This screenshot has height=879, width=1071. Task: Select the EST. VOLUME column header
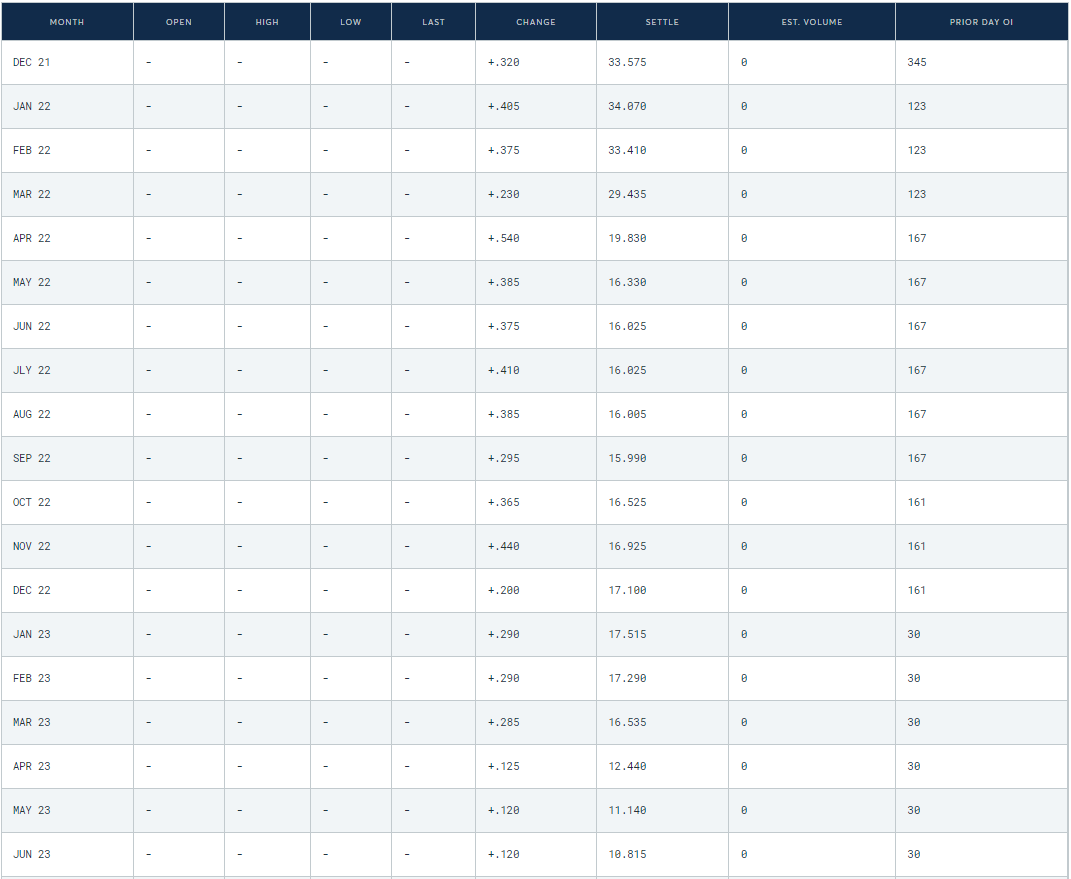tap(811, 22)
